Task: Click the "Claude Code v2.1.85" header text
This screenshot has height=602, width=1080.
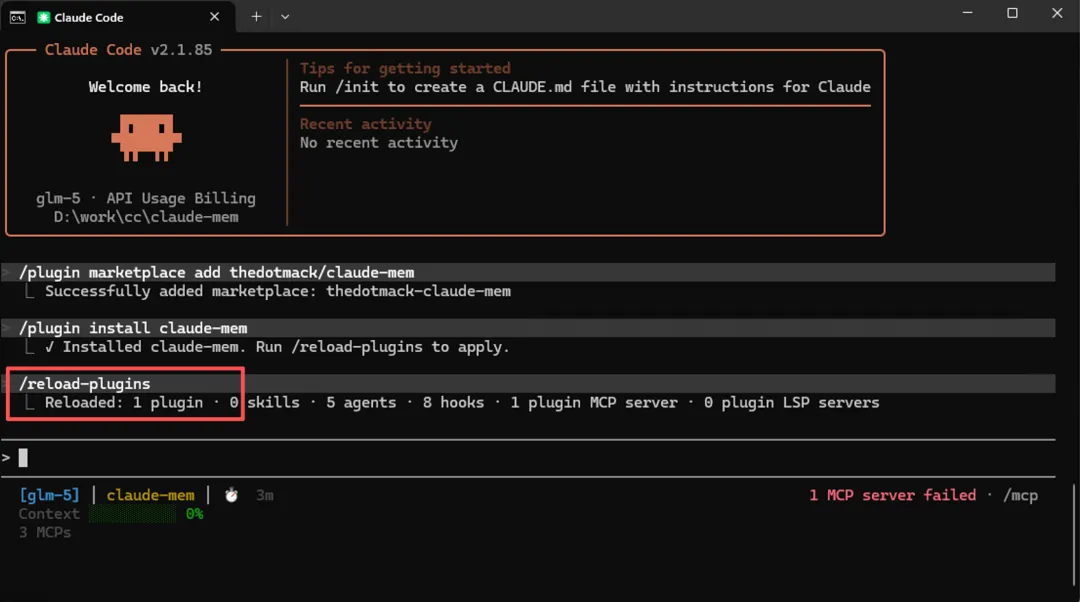Action: (128, 50)
